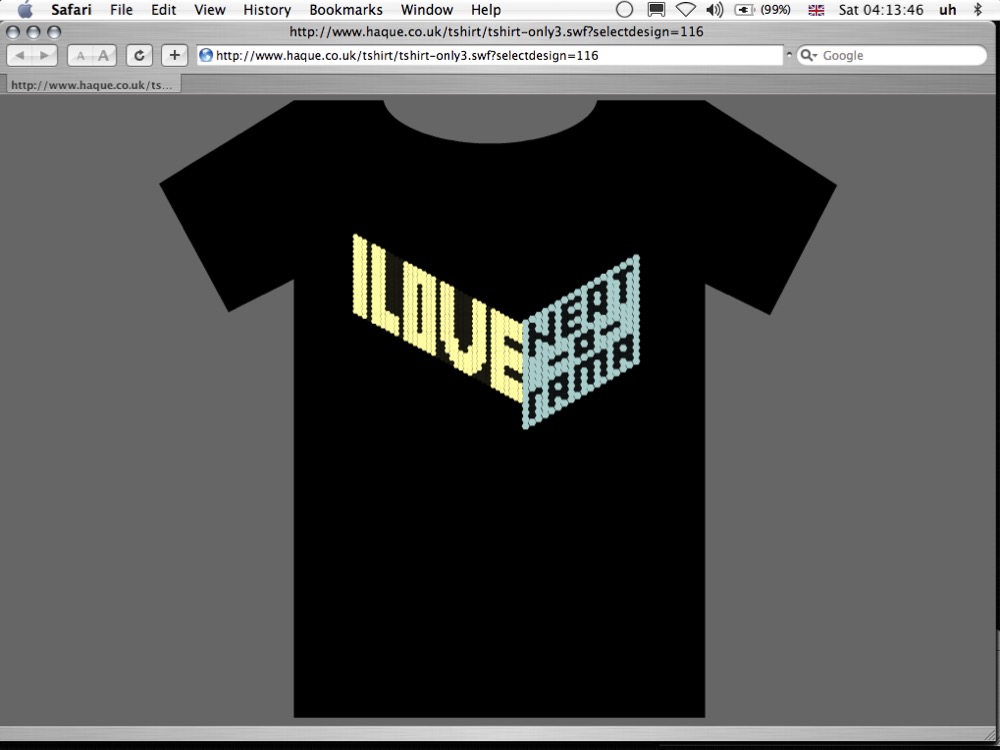
Task: Open the AirPort wireless menu
Action: [x=686, y=10]
